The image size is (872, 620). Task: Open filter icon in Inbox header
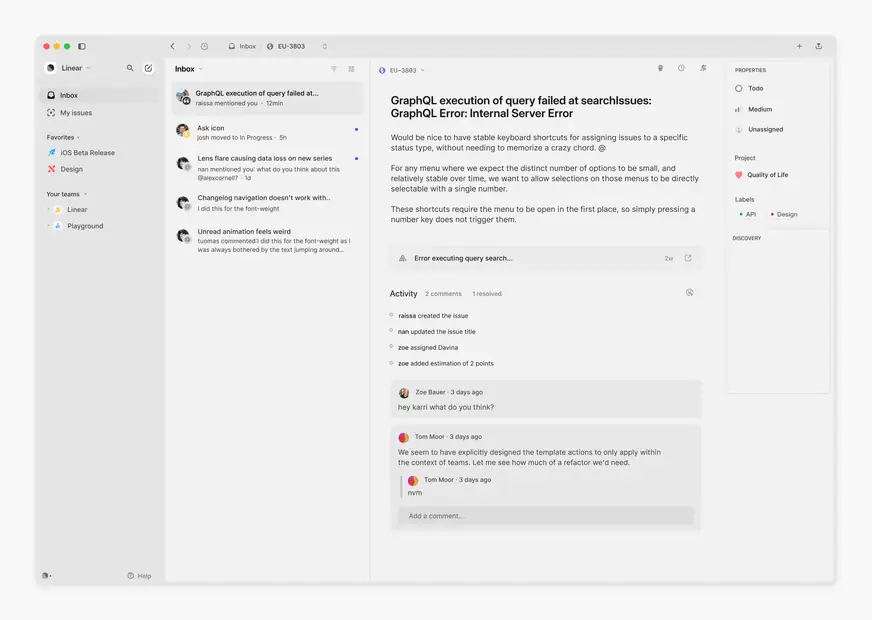pos(334,69)
